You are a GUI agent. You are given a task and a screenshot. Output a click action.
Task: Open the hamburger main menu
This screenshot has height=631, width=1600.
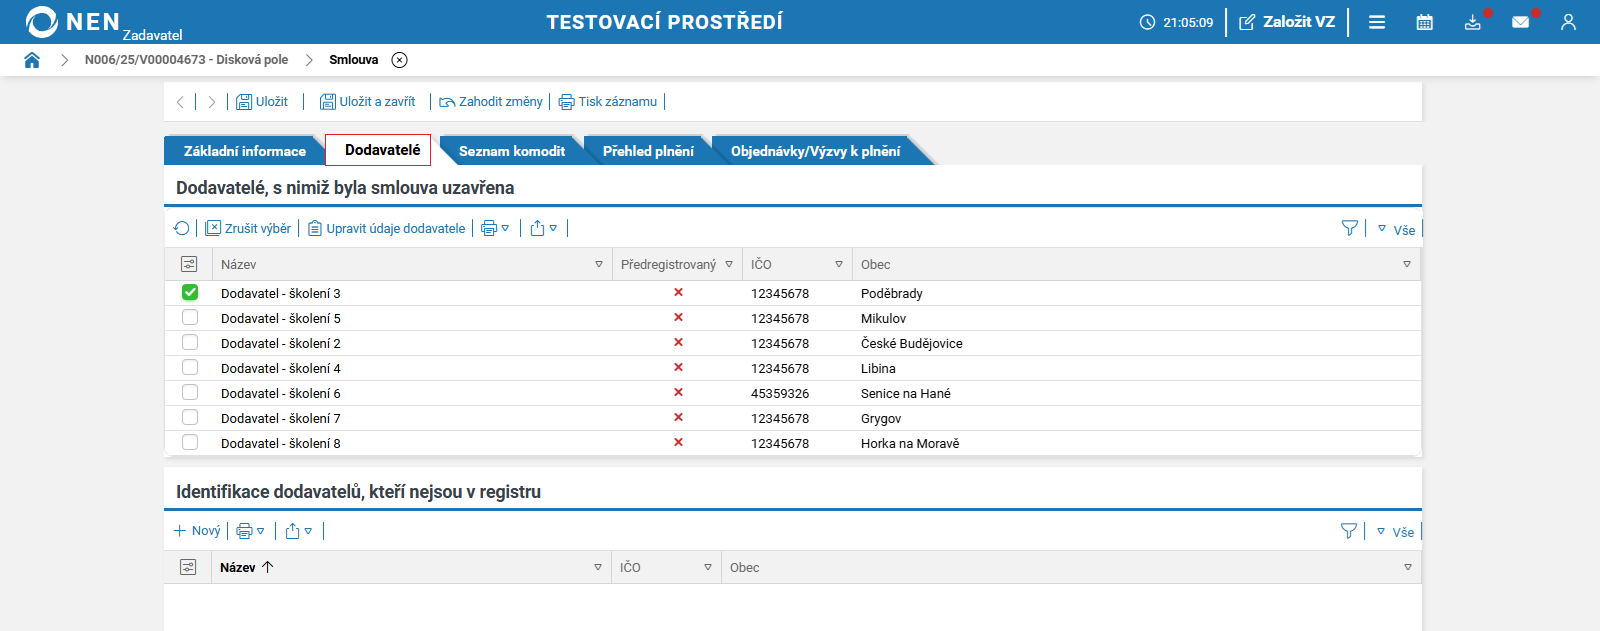pos(1377,22)
